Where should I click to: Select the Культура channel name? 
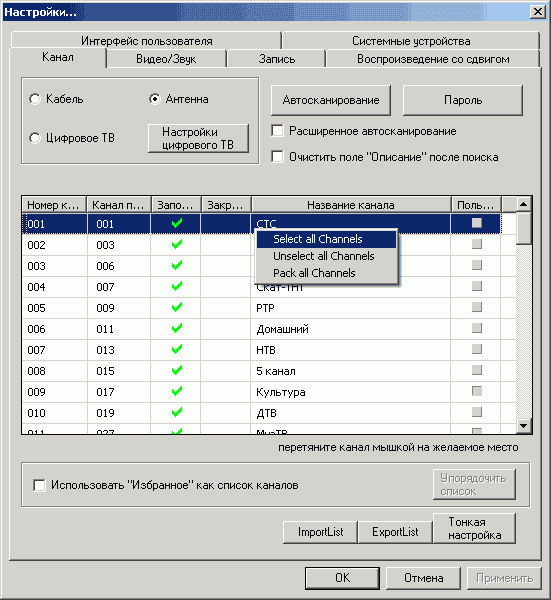click(x=280, y=392)
